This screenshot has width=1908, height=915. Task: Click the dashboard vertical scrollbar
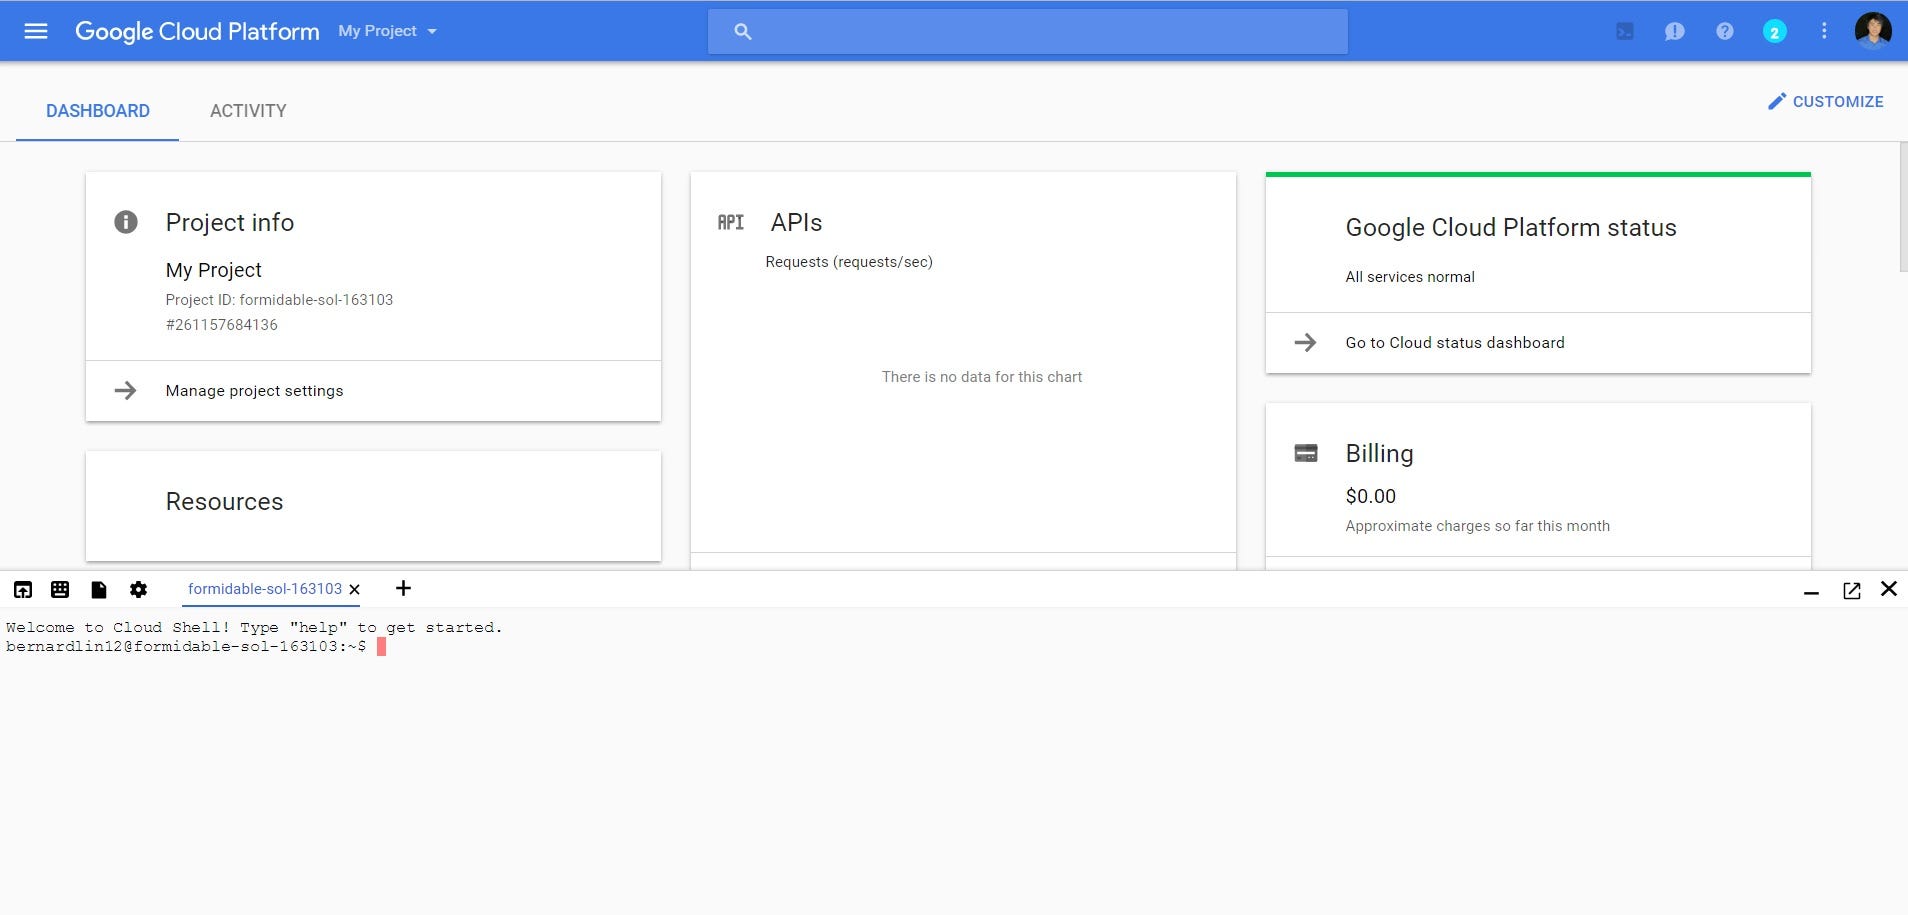click(1903, 207)
